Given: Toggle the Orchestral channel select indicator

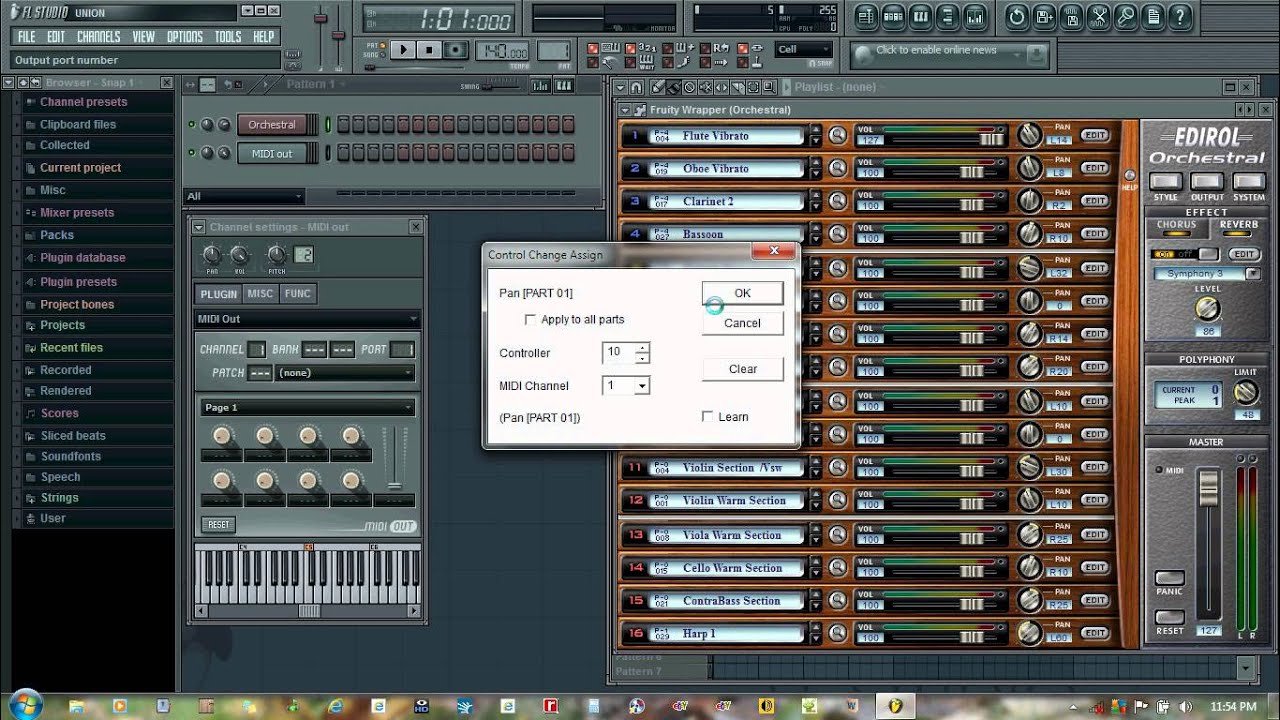Looking at the screenshot, I should (327, 125).
